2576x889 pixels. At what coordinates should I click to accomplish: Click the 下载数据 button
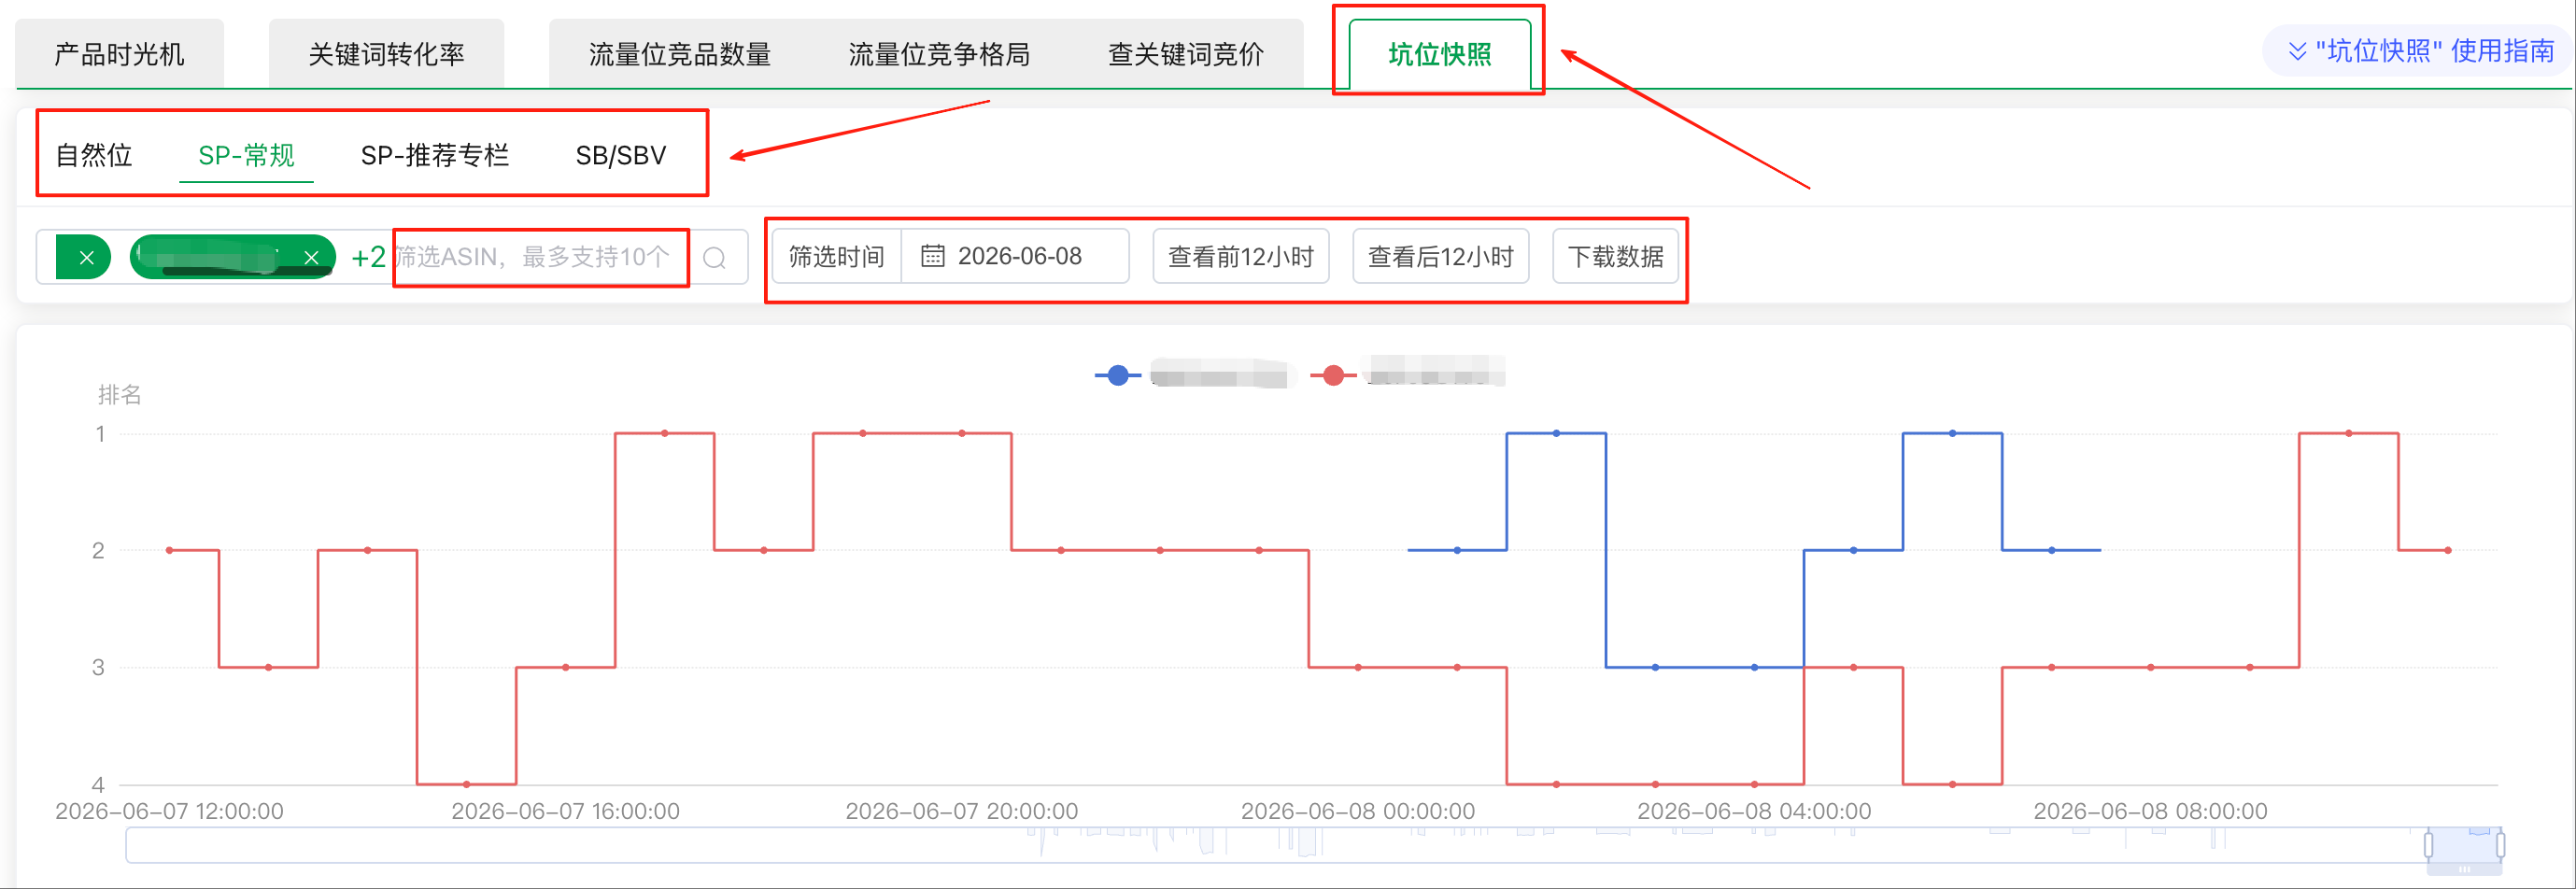pyautogui.click(x=1615, y=257)
